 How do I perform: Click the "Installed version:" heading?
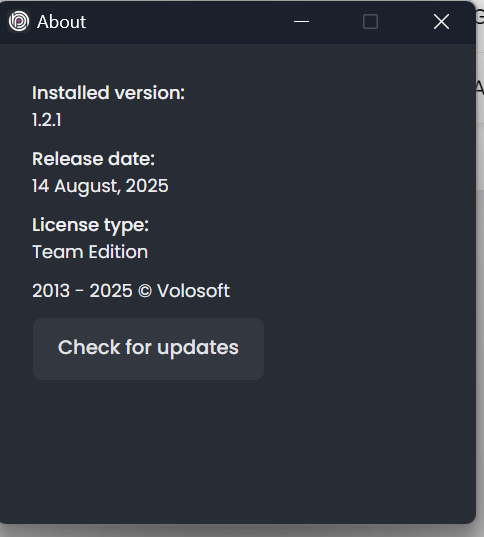pyautogui.click(x=108, y=93)
